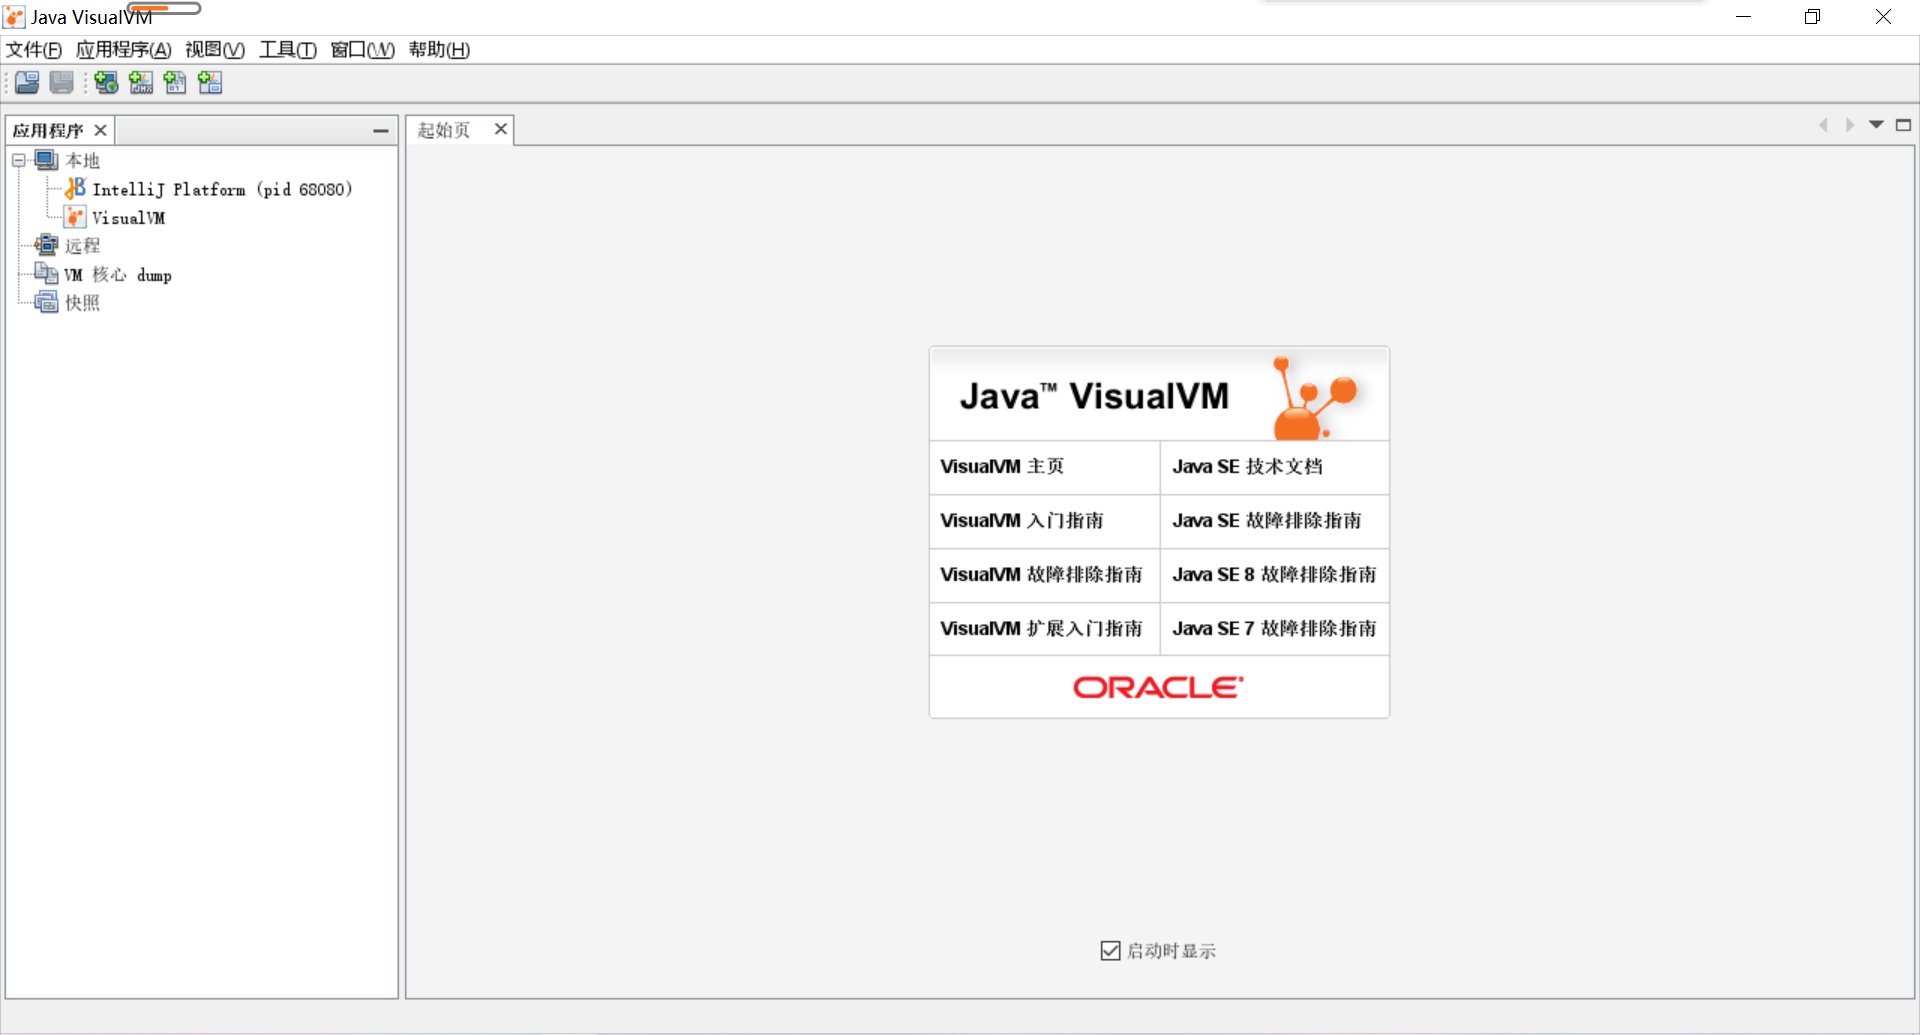Maximize the editor area window icon
Viewport: 1920px width, 1035px height.
point(1903,125)
